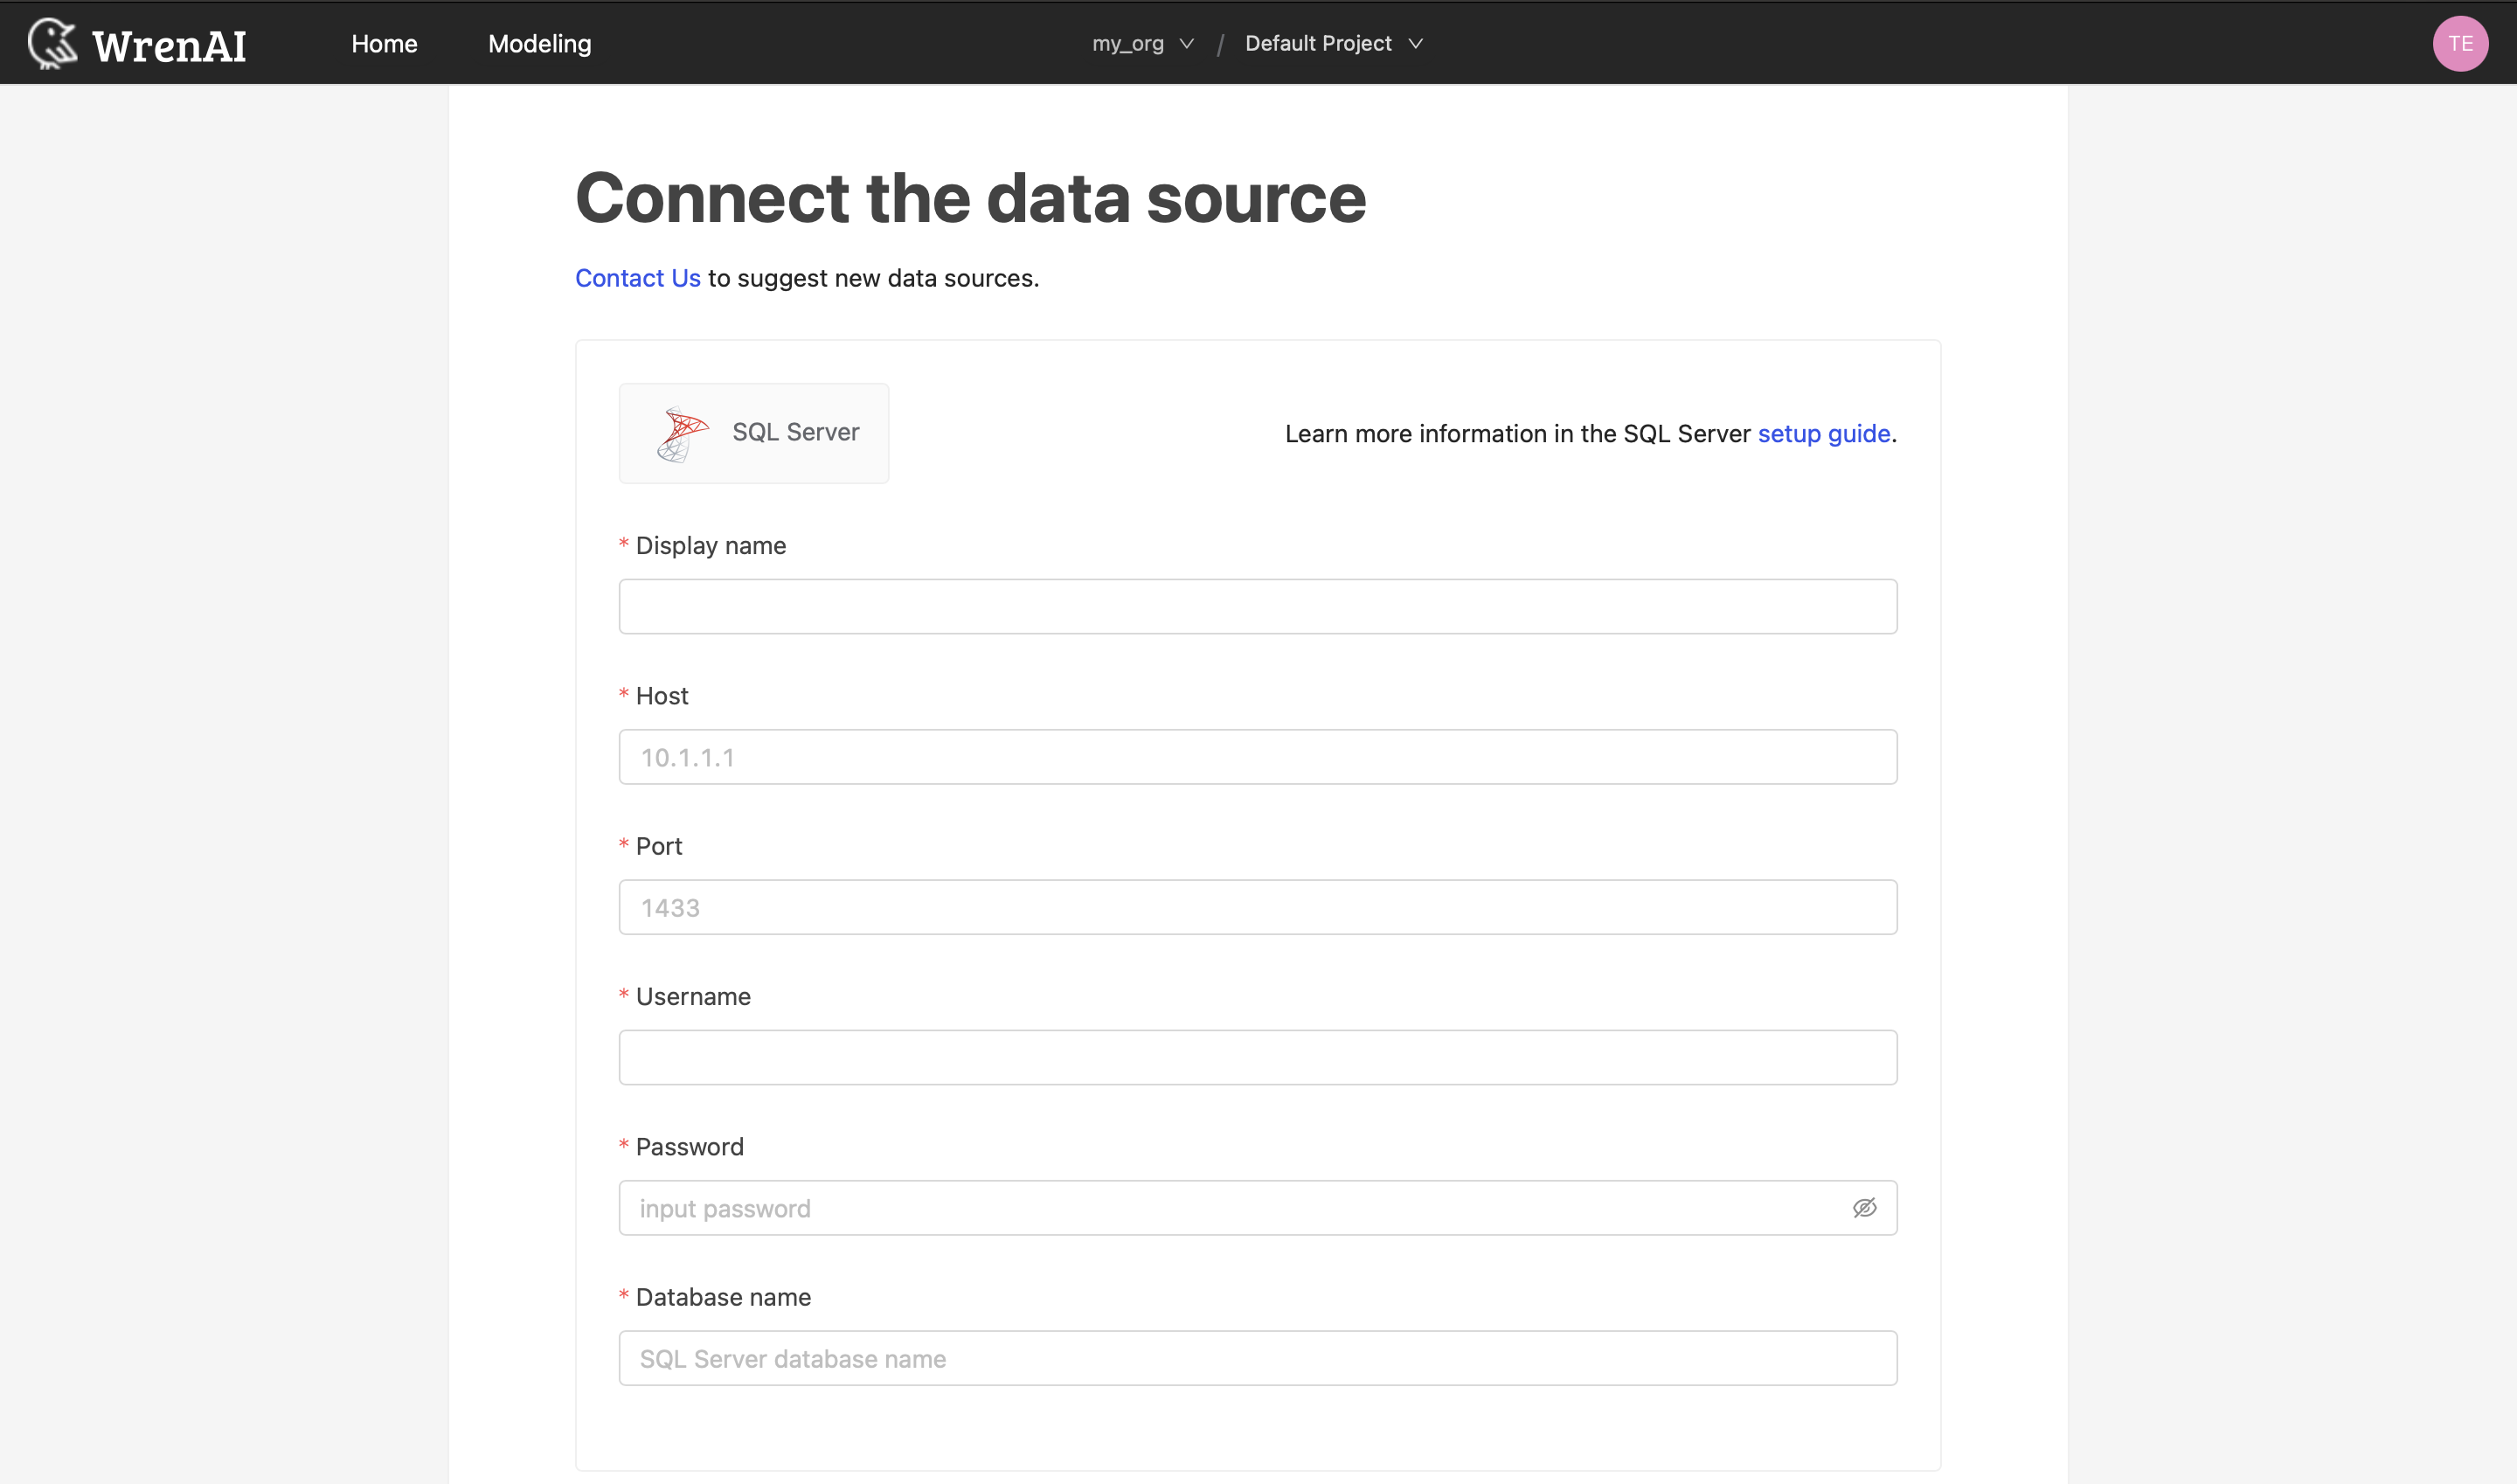This screenshot has width=2517, height=1484.
Task: Click the Connect the data source heading
Action: [970, 198]
